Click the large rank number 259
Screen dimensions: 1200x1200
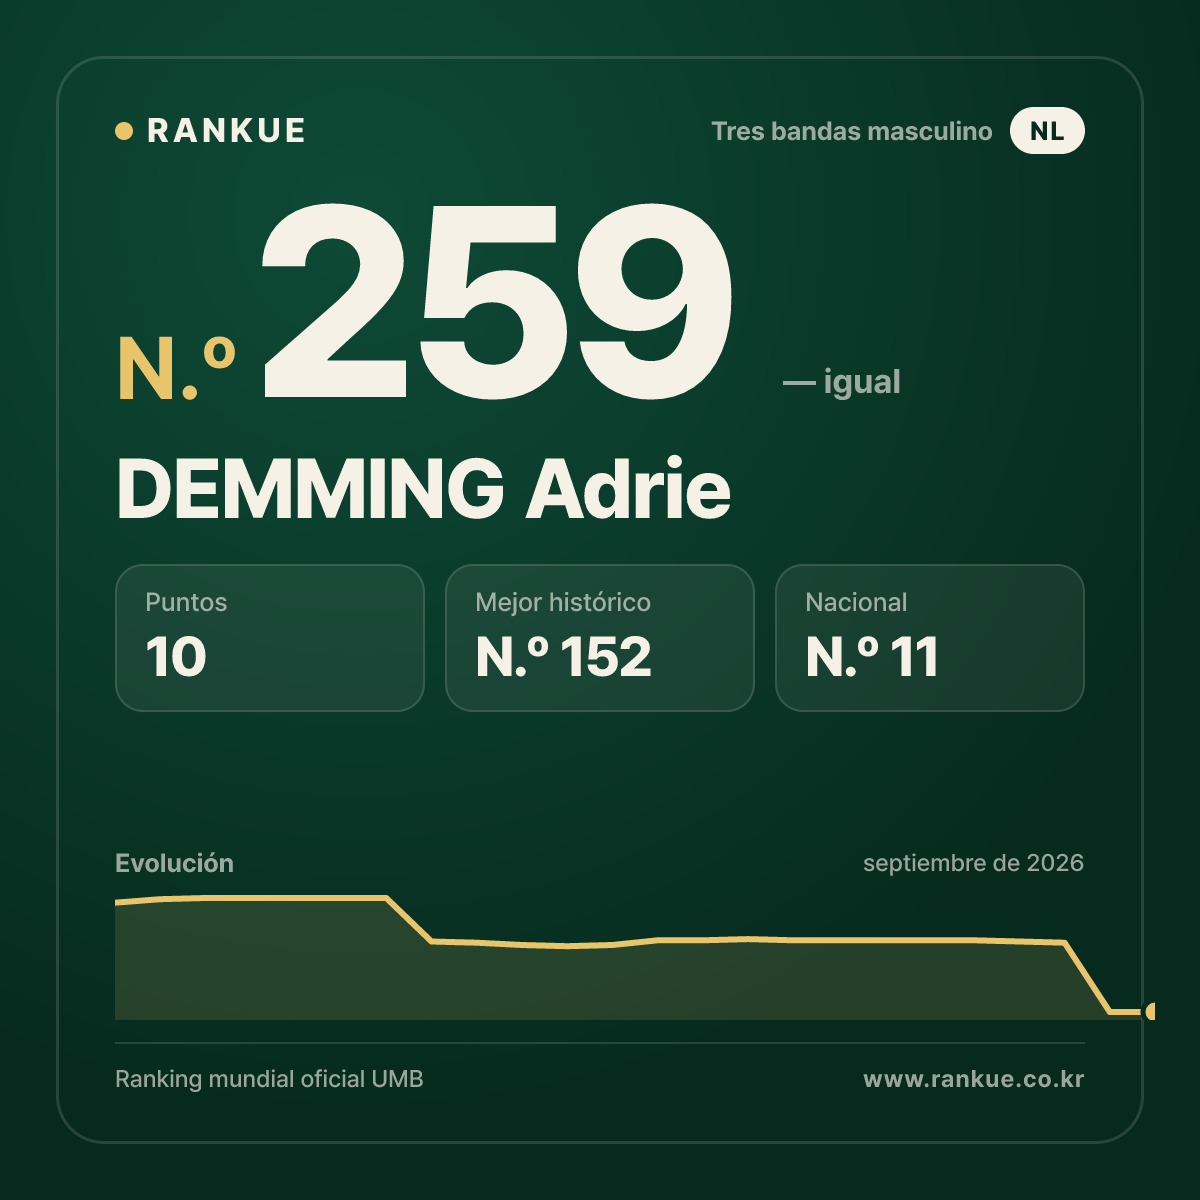(x=497, y=303)
